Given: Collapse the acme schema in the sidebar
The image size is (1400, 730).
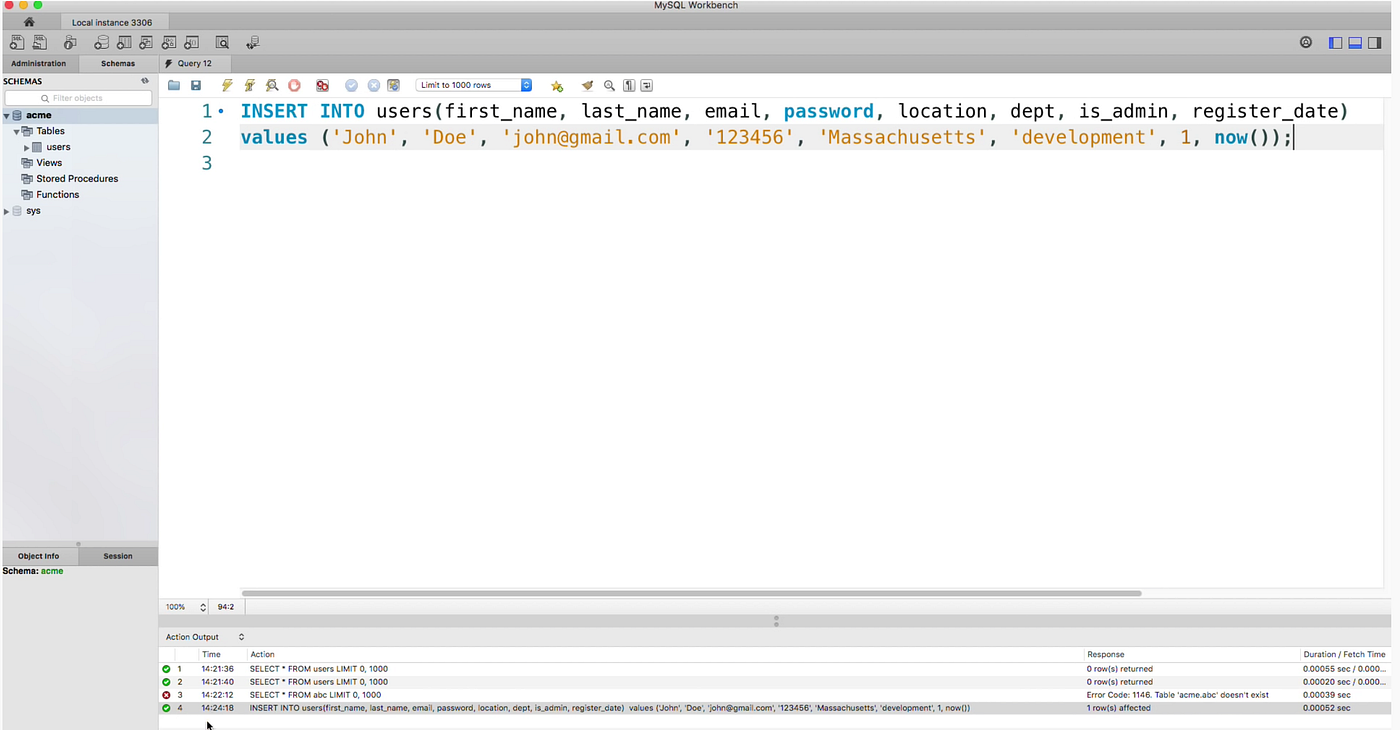Looking at the screenshot, I should [6, 115].
